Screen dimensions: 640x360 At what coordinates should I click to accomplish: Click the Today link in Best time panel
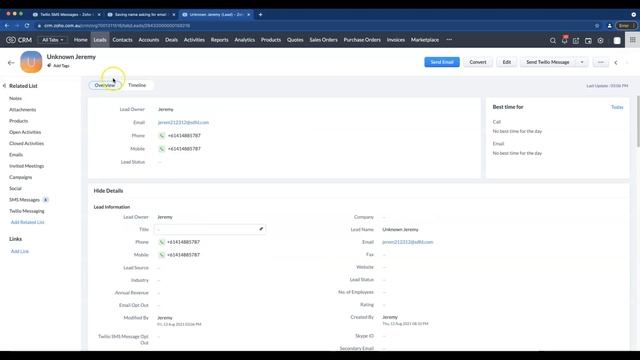(617, 107)
